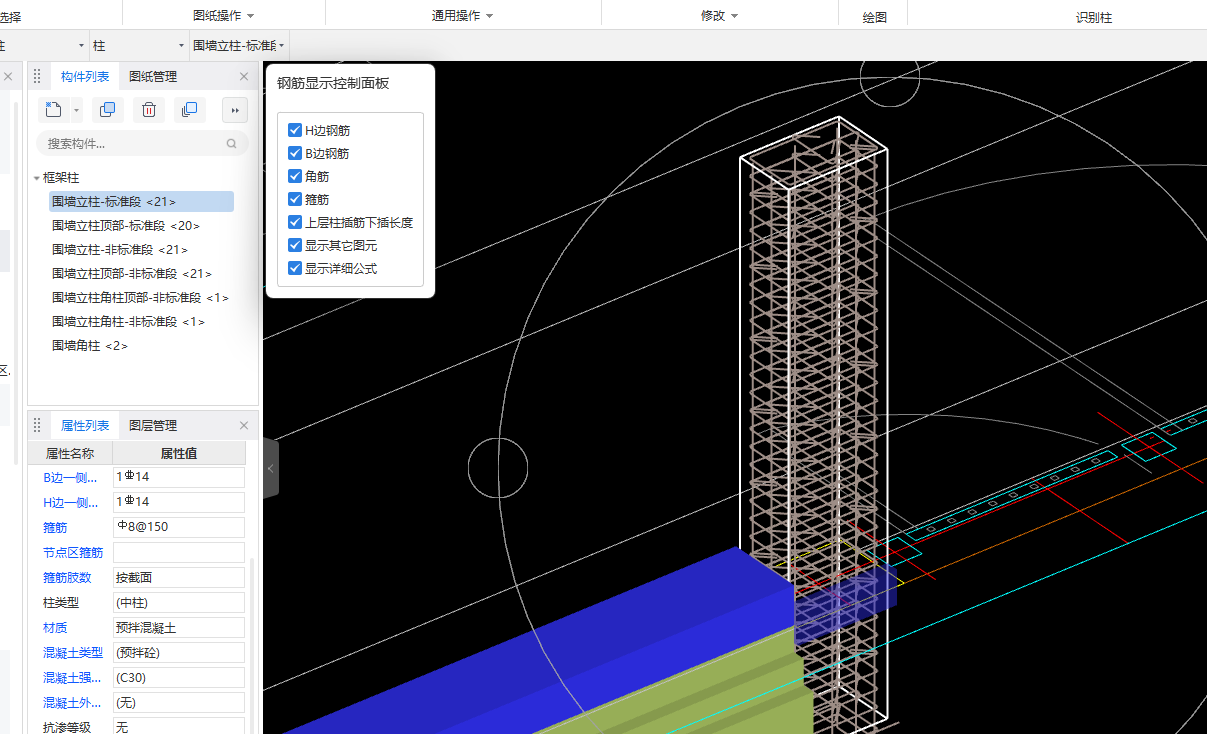Click the drag handle of 构件列表 panel

click(x=37, y=76)
